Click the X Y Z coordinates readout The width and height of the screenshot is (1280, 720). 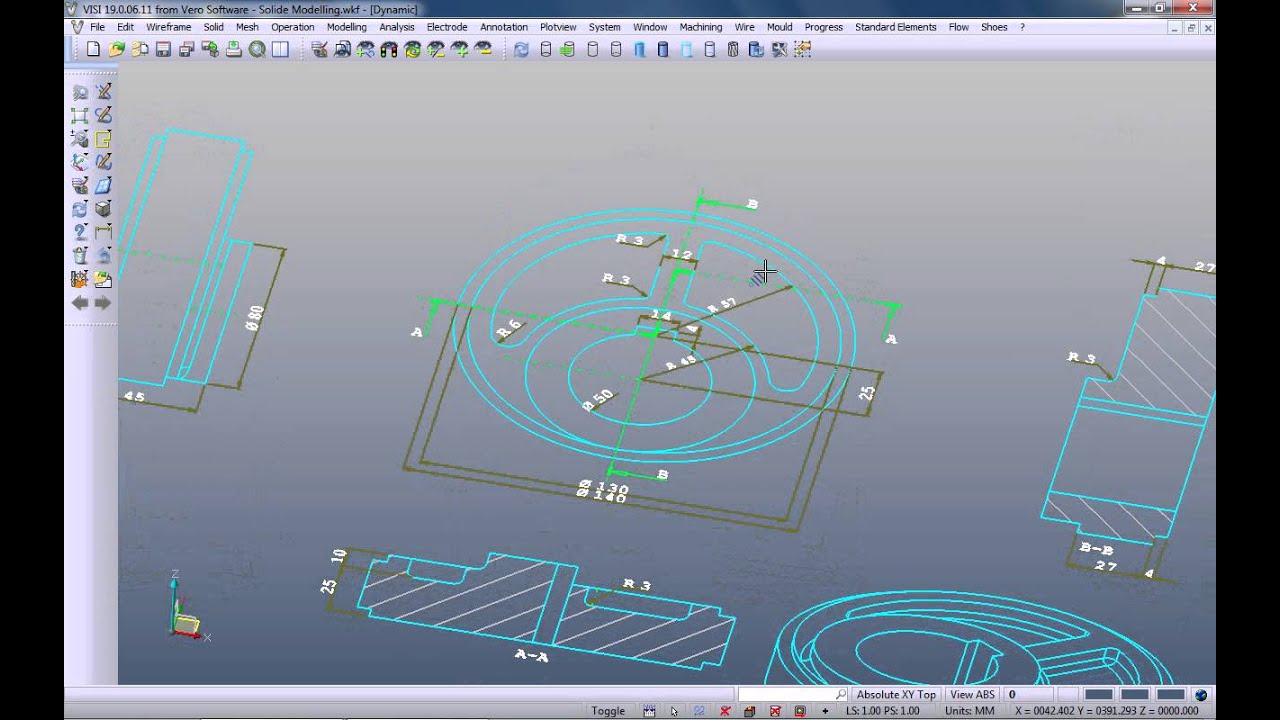coord(1106,711)
